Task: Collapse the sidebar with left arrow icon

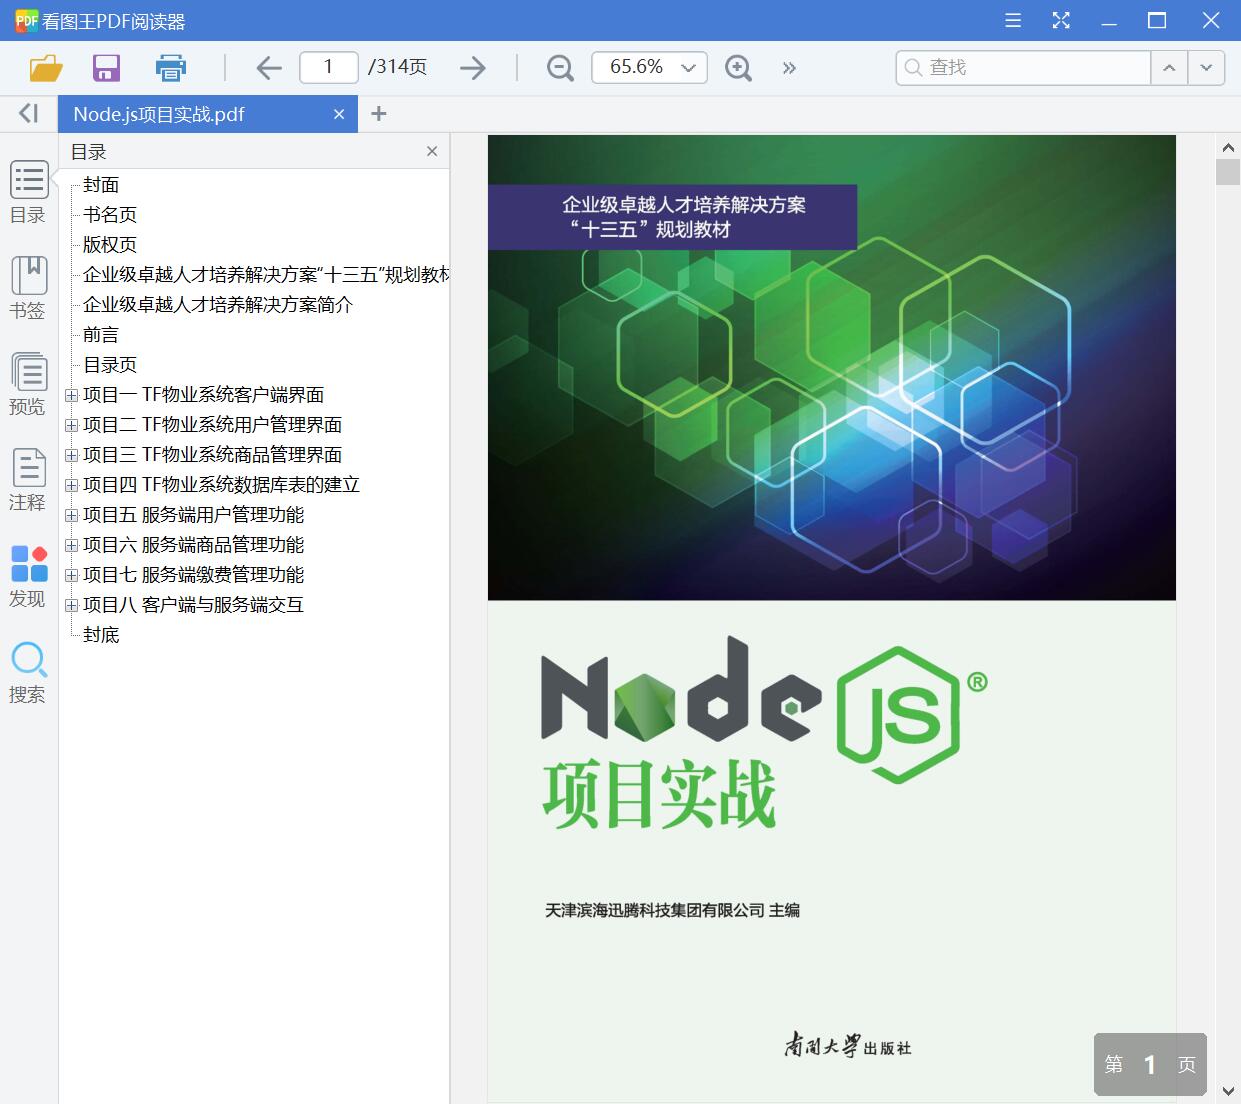Action: (x=29, y=114)
